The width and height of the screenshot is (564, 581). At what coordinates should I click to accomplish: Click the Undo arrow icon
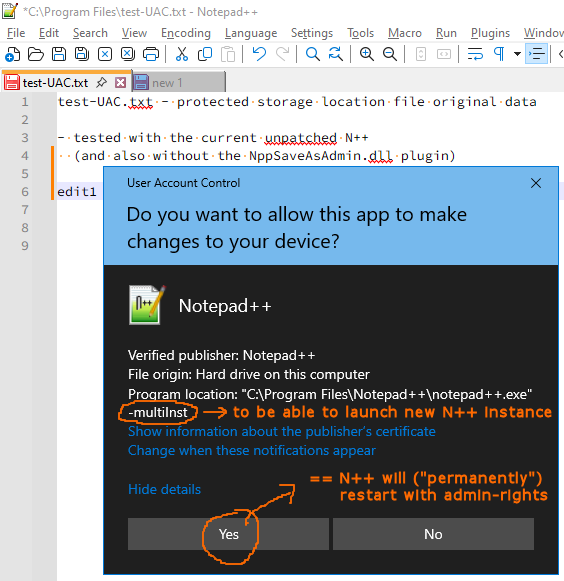259,54
